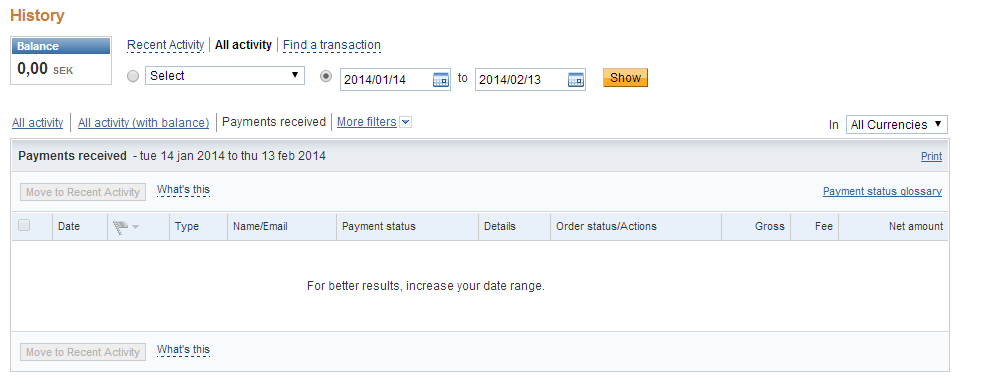Open the More filters link
The width and height of the screenshot is (1006, 385).
click(366, 122)
